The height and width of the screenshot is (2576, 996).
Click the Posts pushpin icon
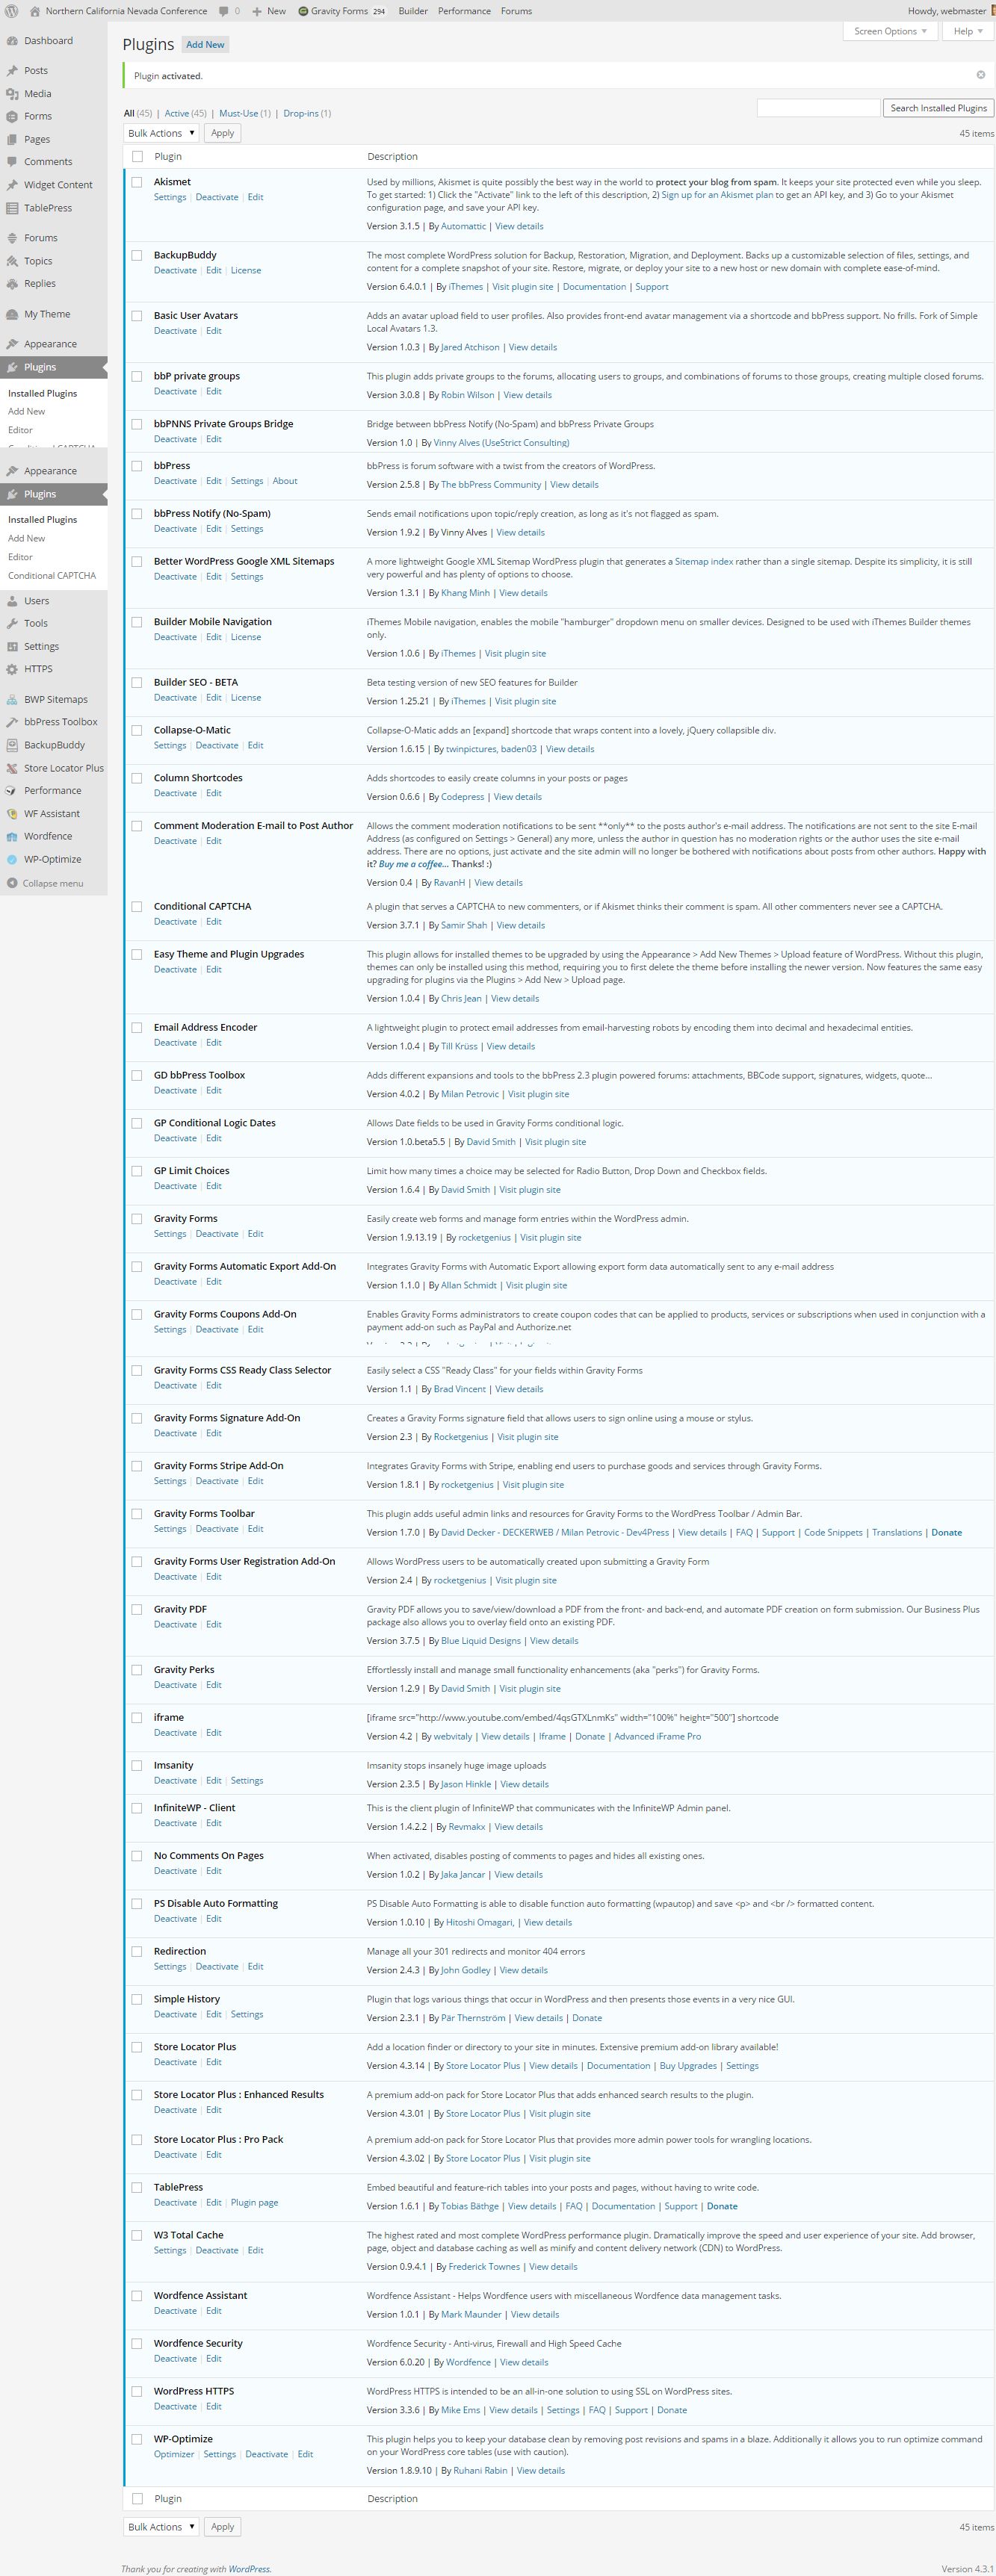(x=12, y=71)
